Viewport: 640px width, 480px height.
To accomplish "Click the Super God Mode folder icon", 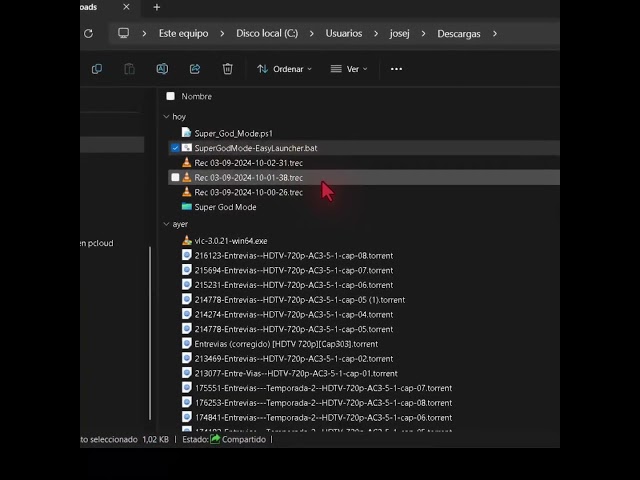I will (187, 207).
